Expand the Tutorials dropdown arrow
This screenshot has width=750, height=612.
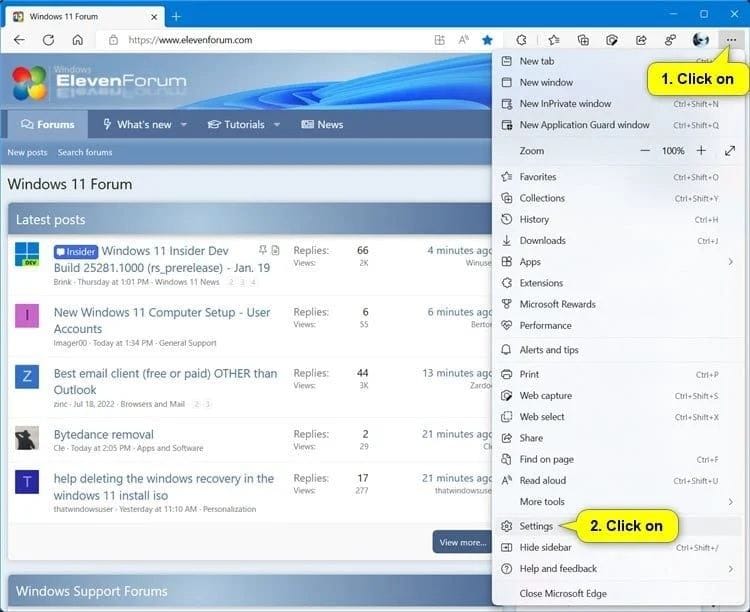click(277, 124)
